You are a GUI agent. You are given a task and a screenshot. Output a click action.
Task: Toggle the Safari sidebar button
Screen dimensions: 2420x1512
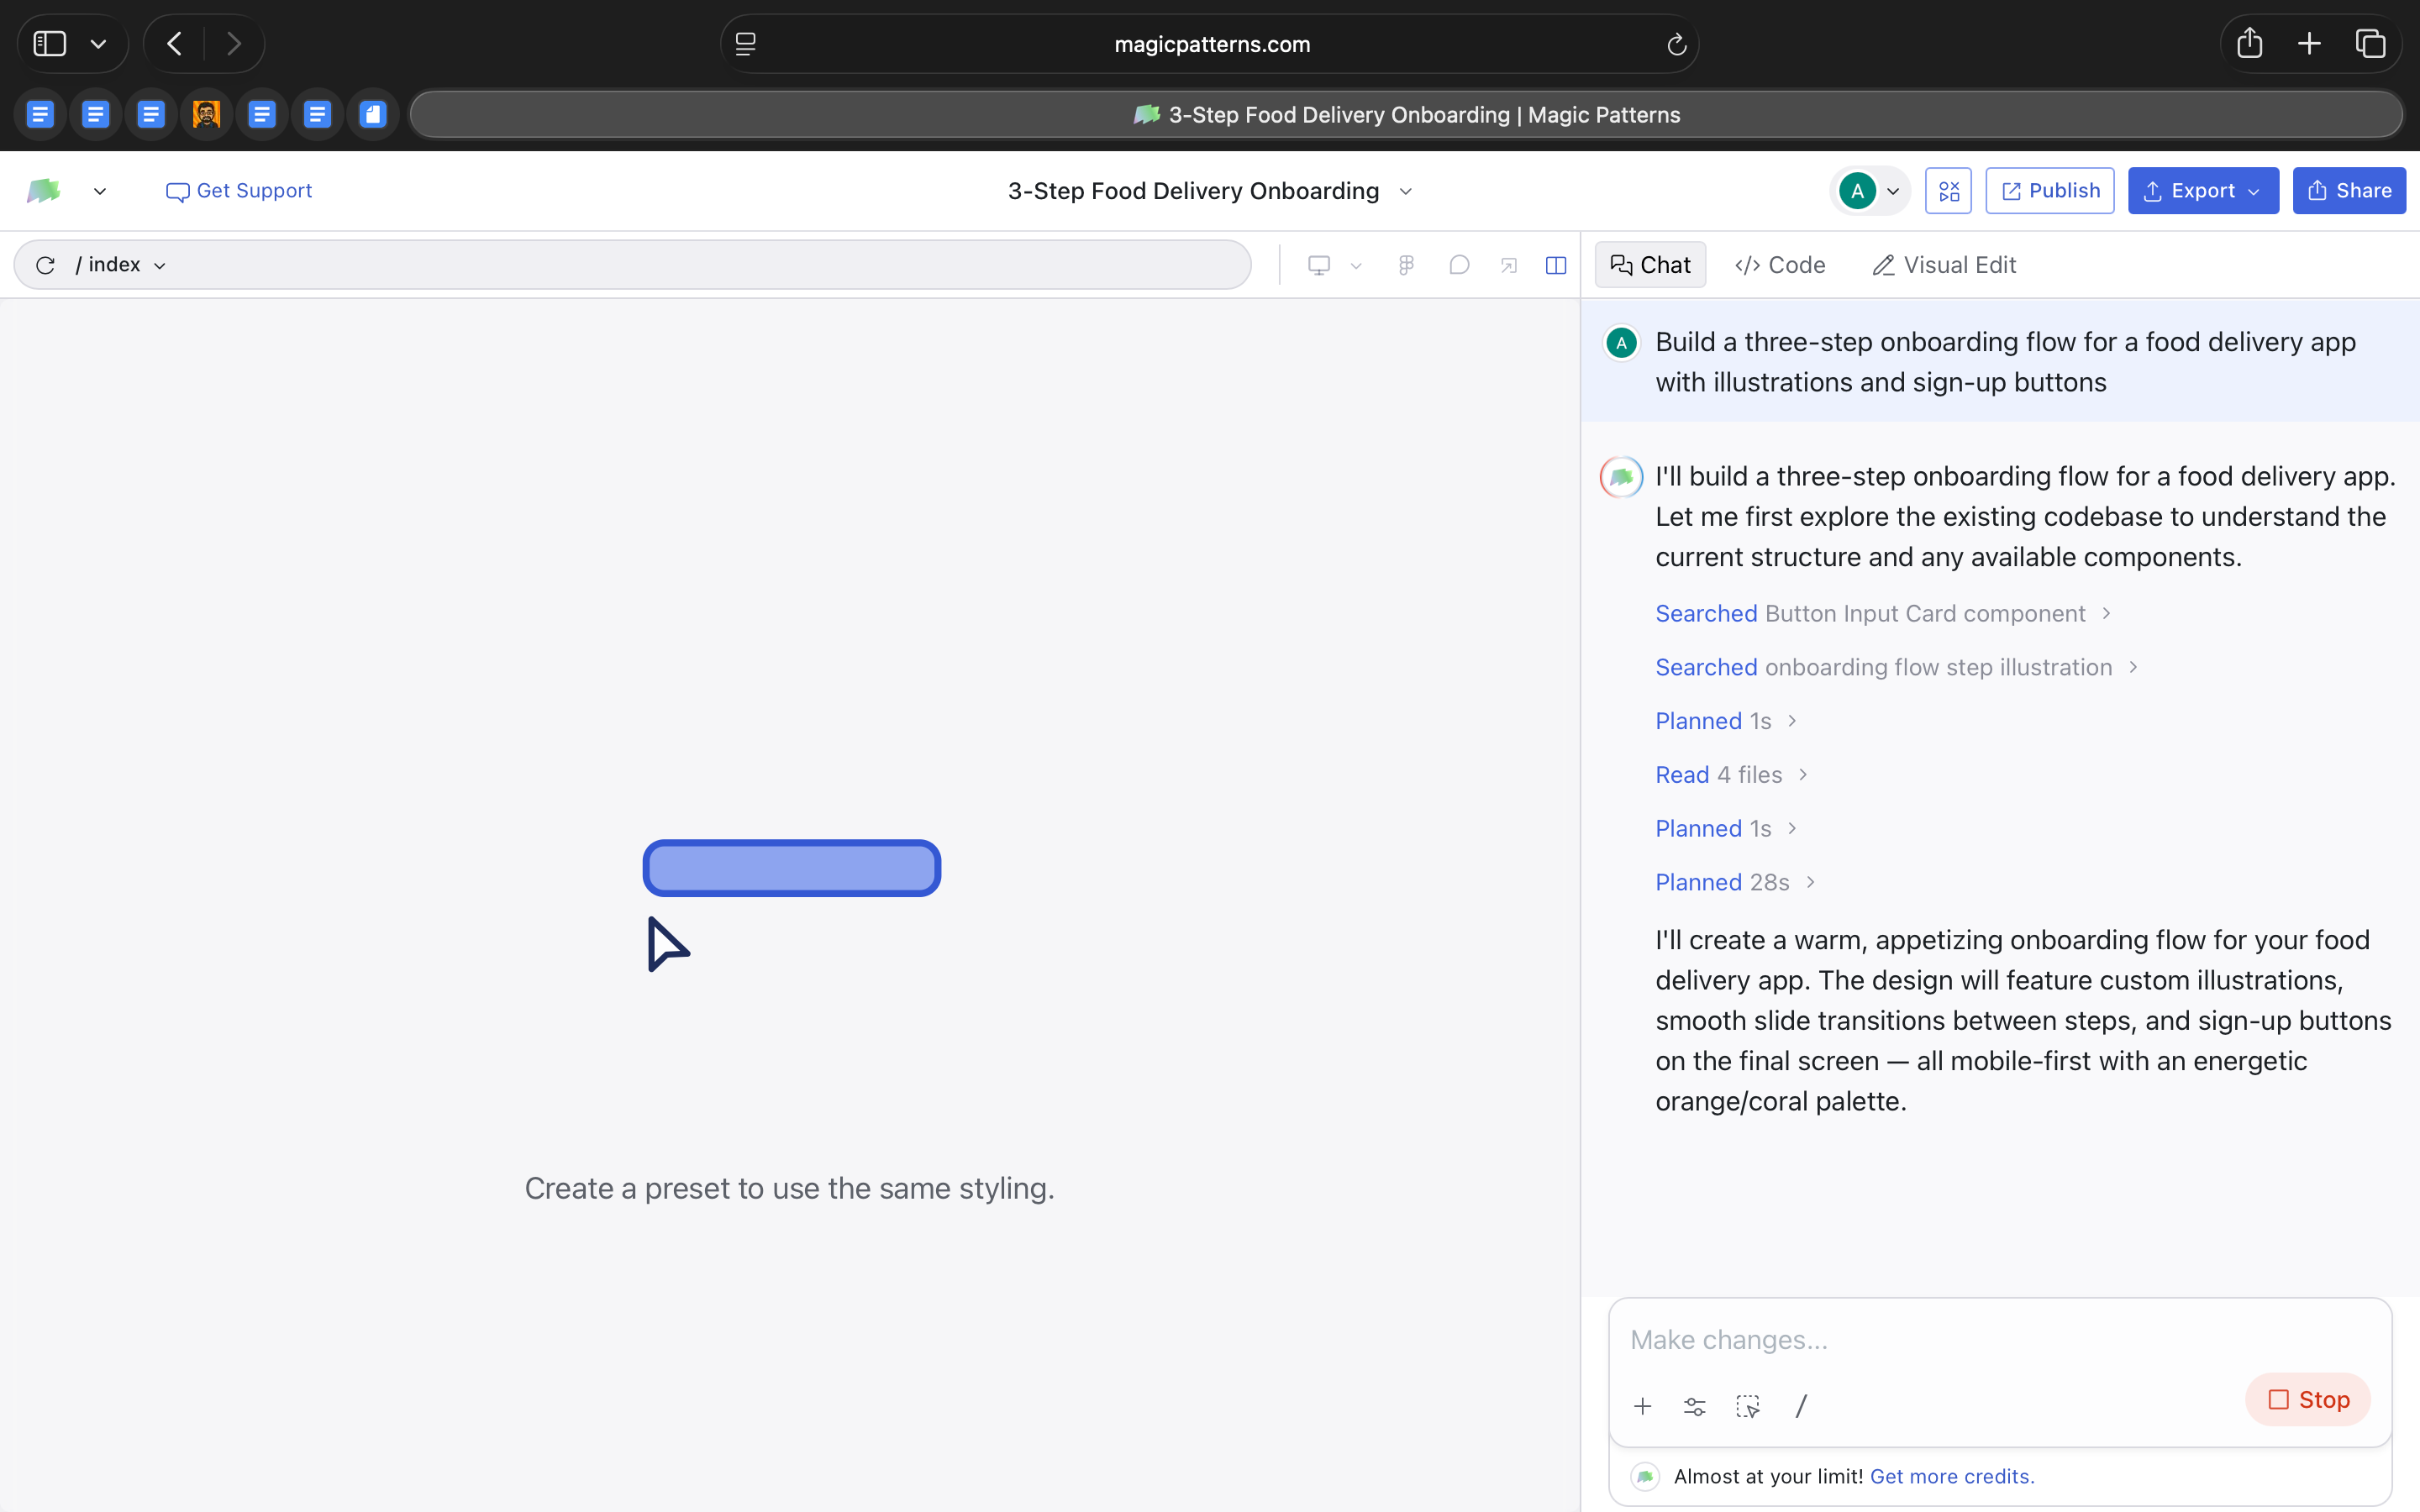[x=50, y=44]
